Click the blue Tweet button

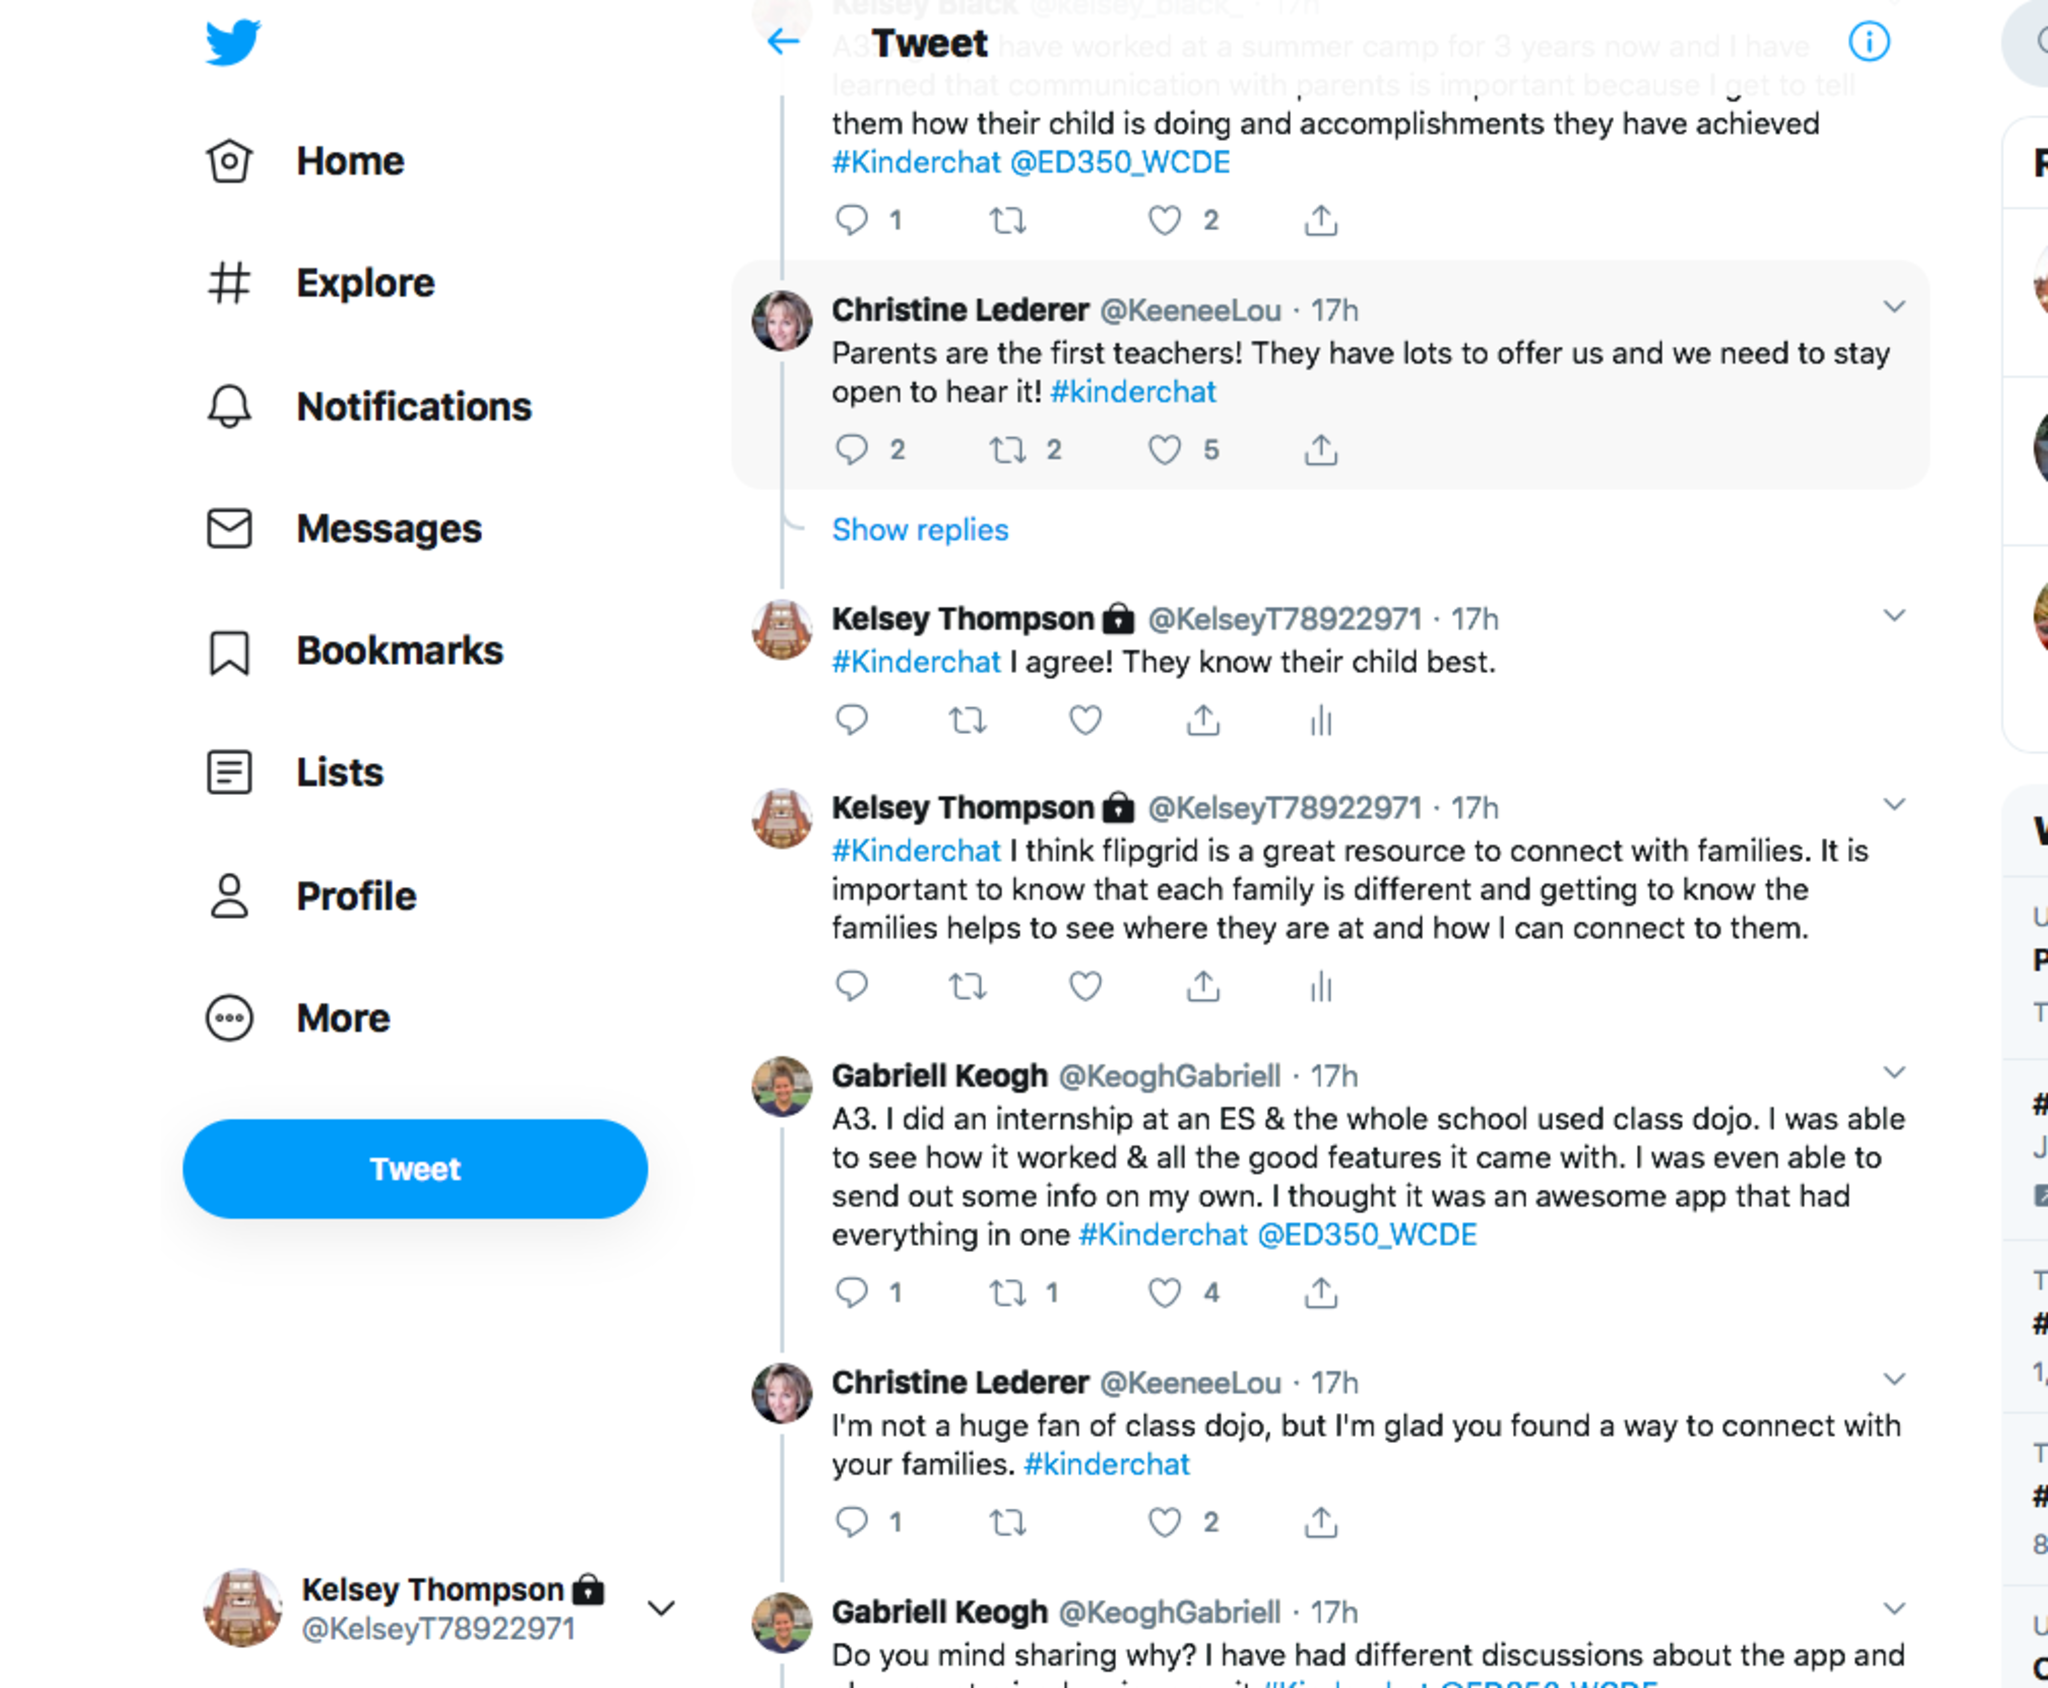(x=415, y=1168)
